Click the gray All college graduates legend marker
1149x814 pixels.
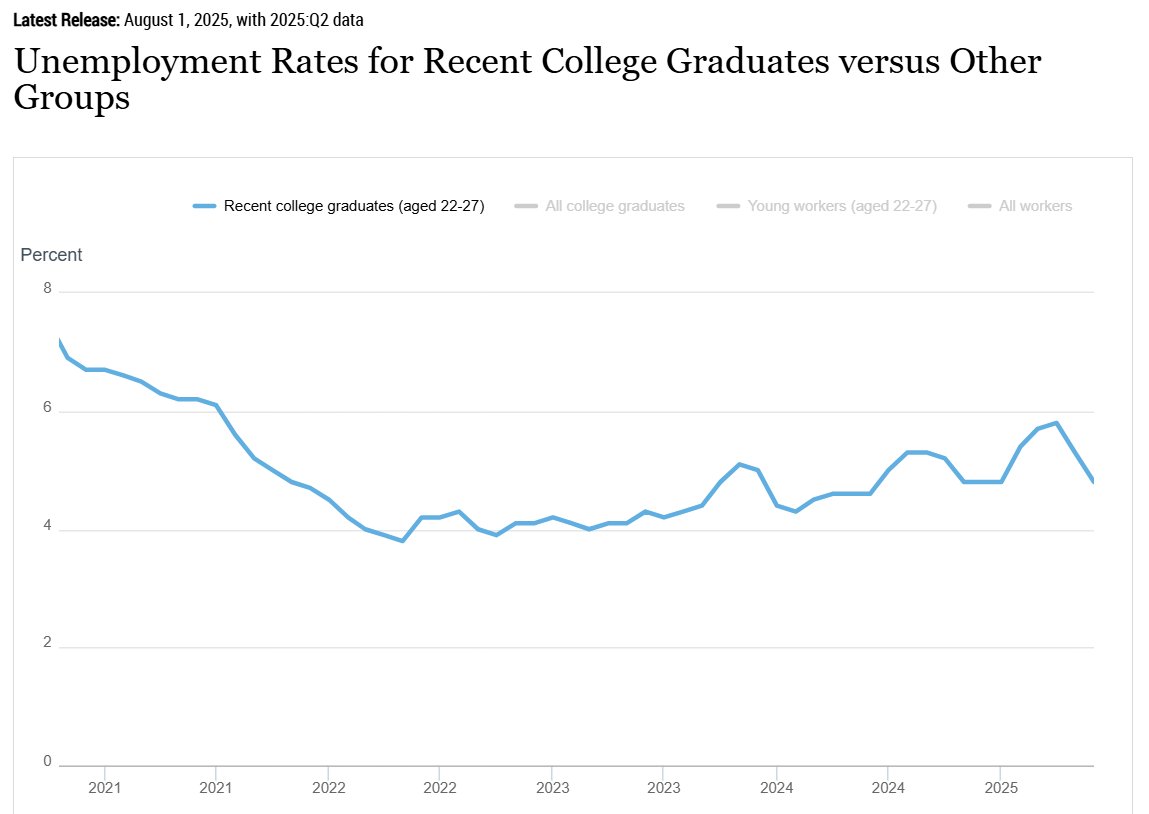click(526, 207)
